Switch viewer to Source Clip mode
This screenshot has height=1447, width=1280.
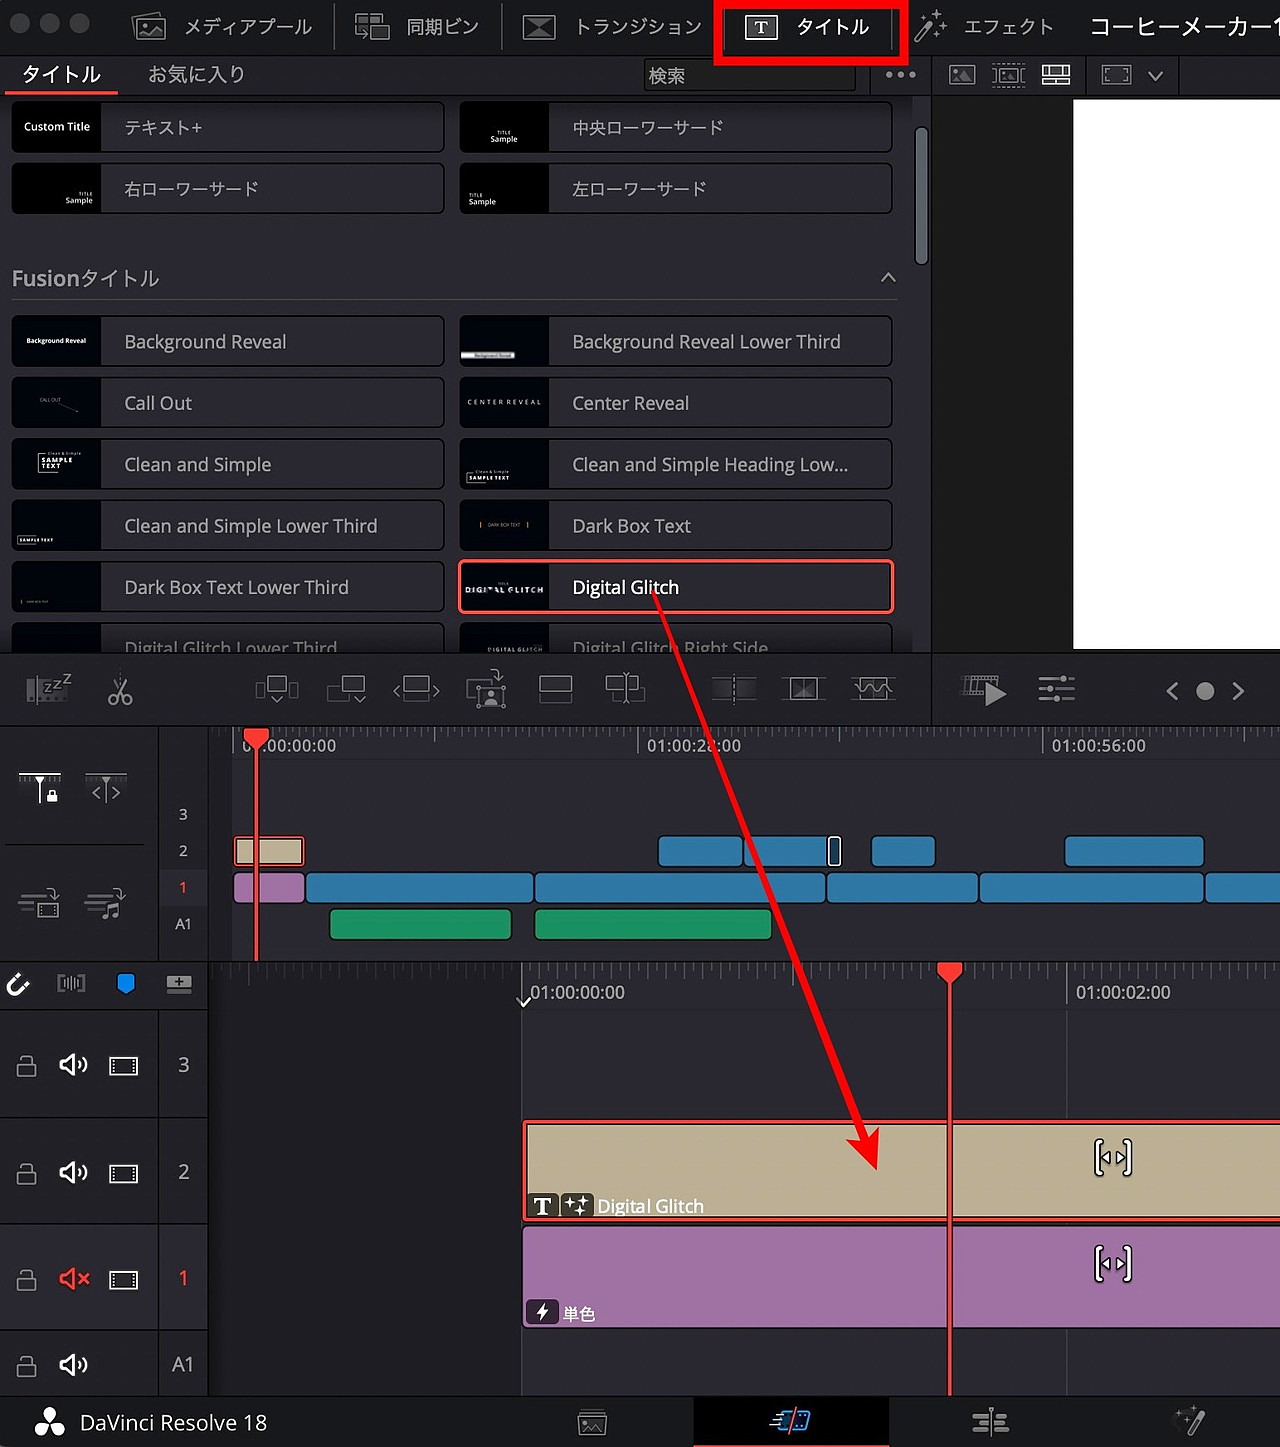click(962, 75)
